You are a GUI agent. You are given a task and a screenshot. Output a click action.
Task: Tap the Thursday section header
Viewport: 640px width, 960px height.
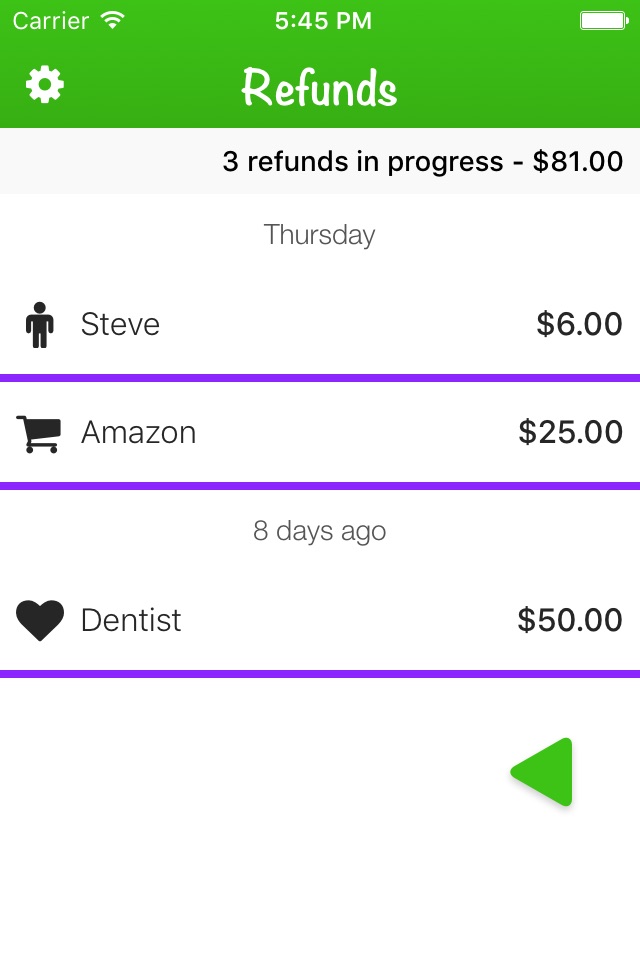point(319,234)
